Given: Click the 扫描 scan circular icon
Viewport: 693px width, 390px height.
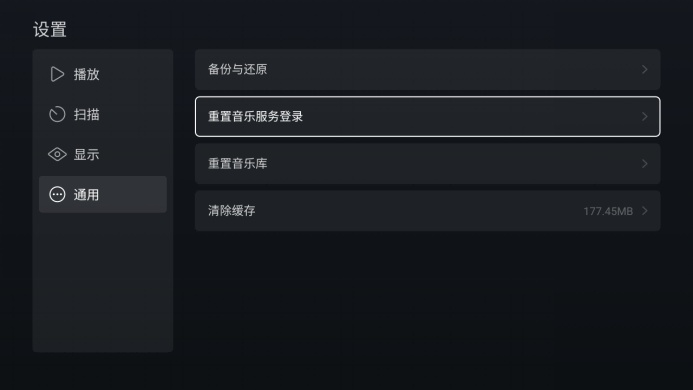Looking at the screenshot, I should (x=57, y=114).
